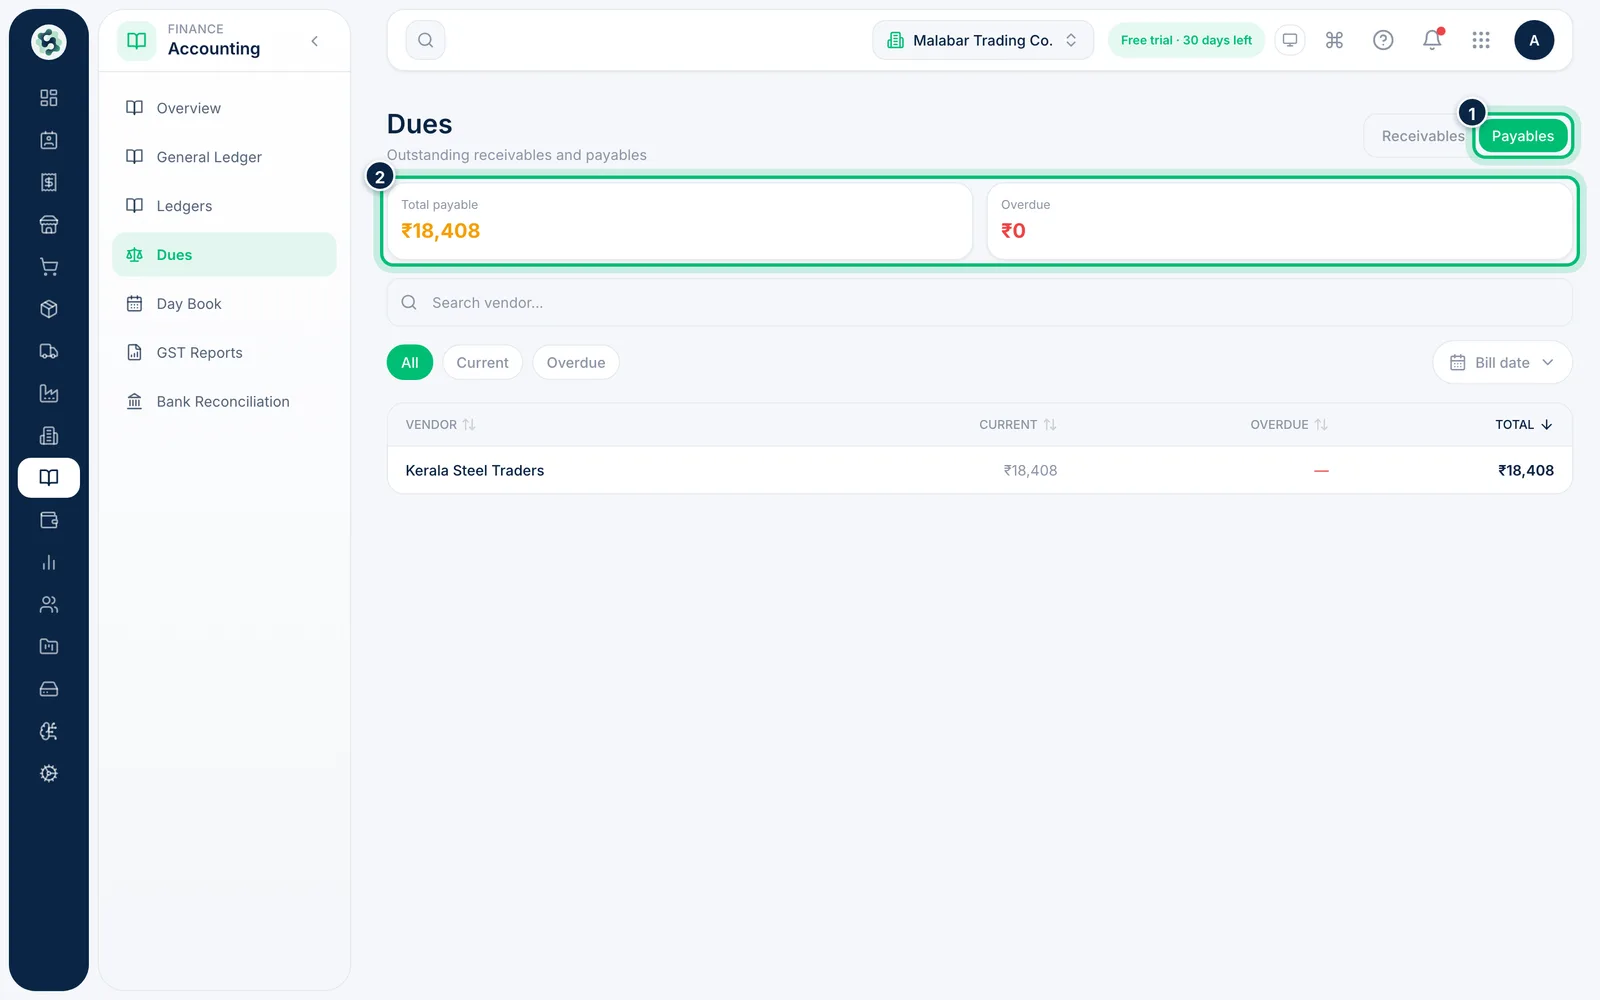Open the people icon in left rail
Screen dimensions: 1600x1000
point(48,605)
